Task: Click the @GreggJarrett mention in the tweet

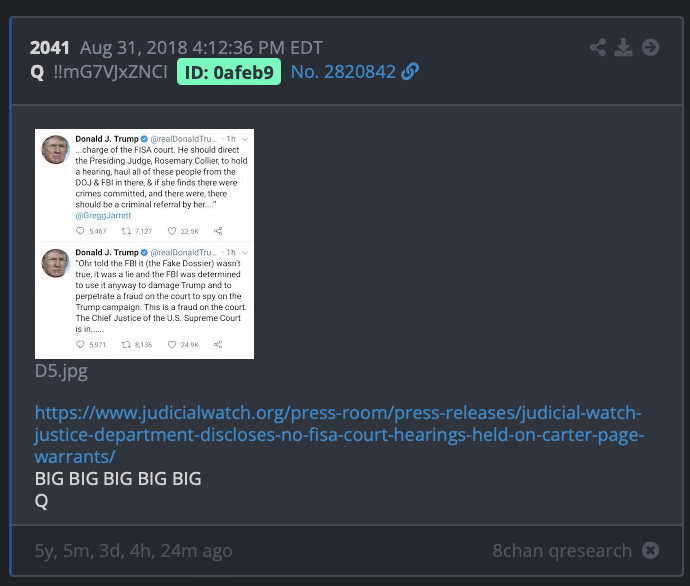Action: pyautogui.click(x=103, y=216)
